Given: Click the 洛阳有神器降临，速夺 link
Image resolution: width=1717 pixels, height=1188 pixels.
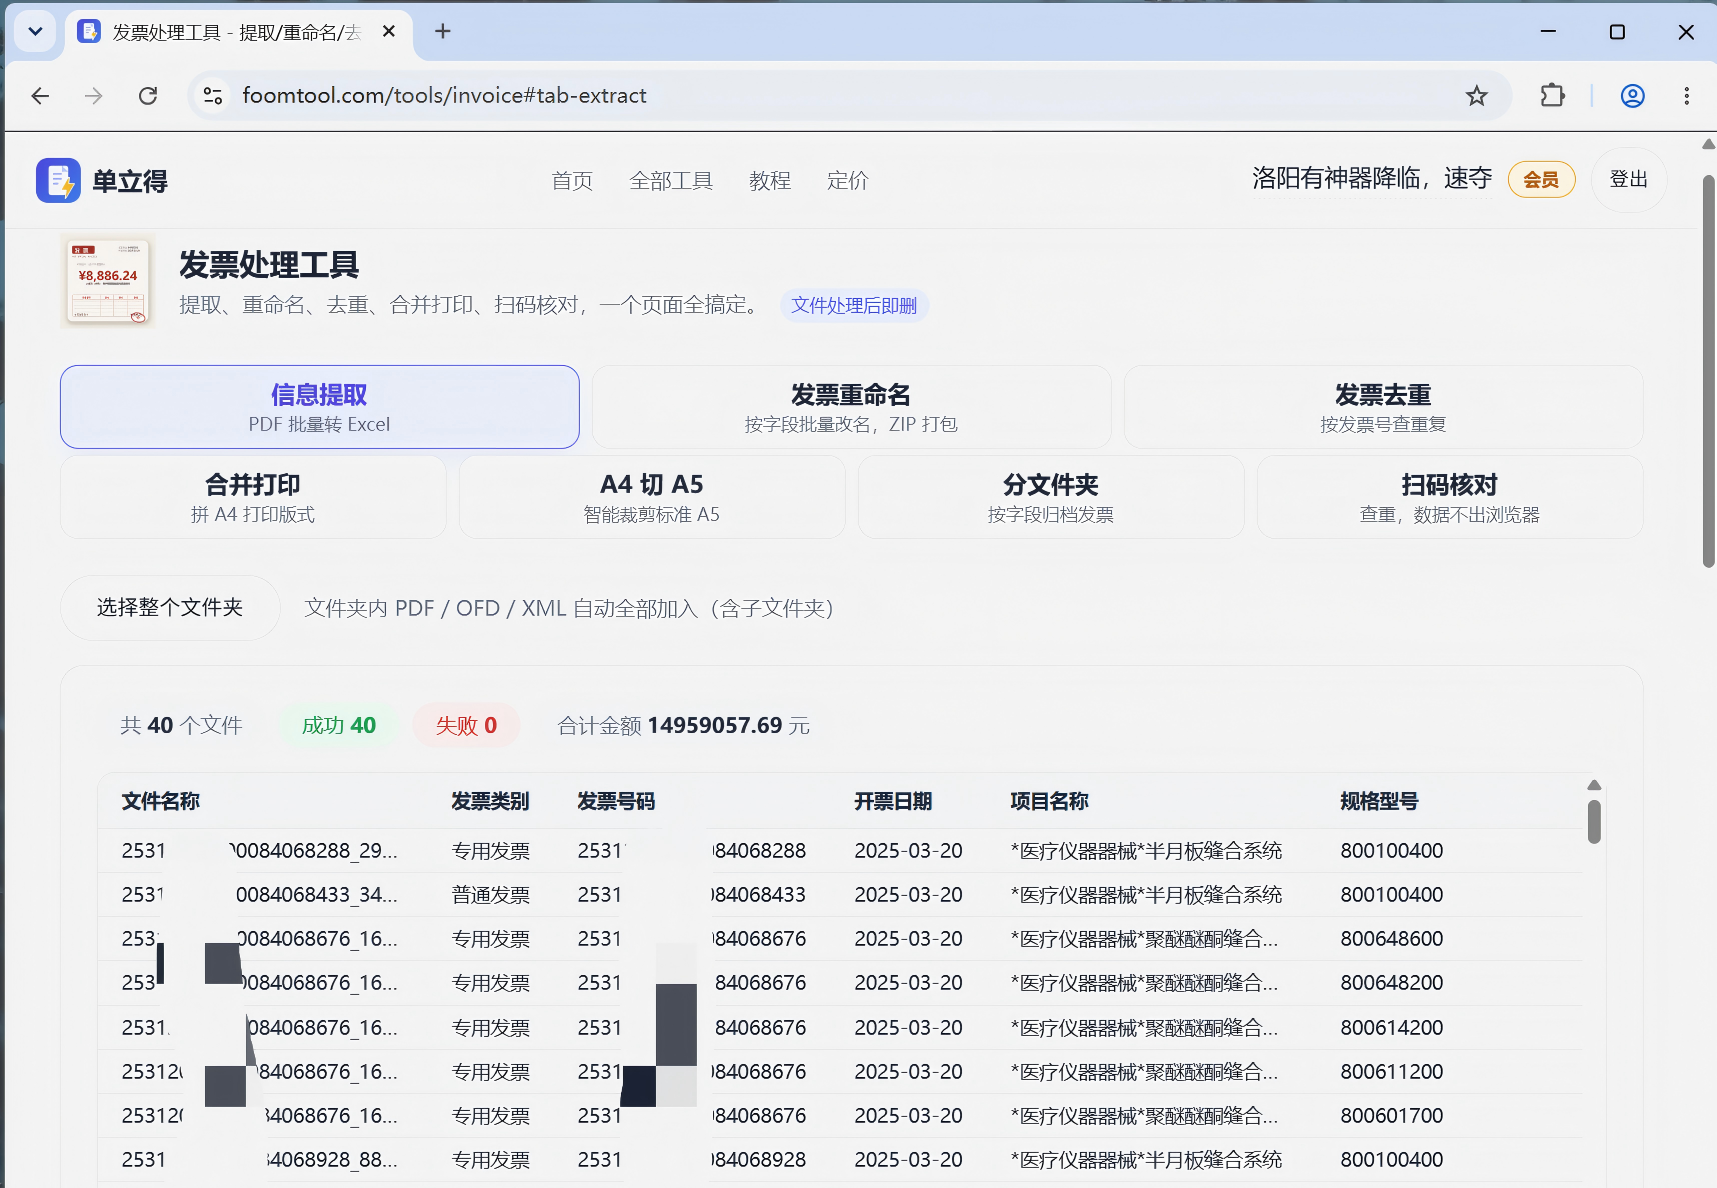Looking at the screenshot, I should 1371,179.
